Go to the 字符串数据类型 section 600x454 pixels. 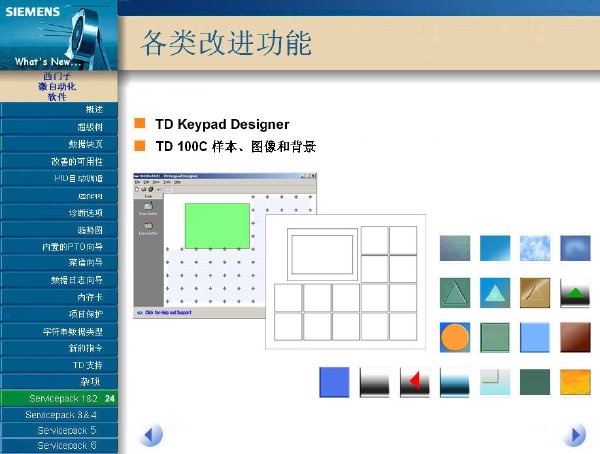(59, 331)
